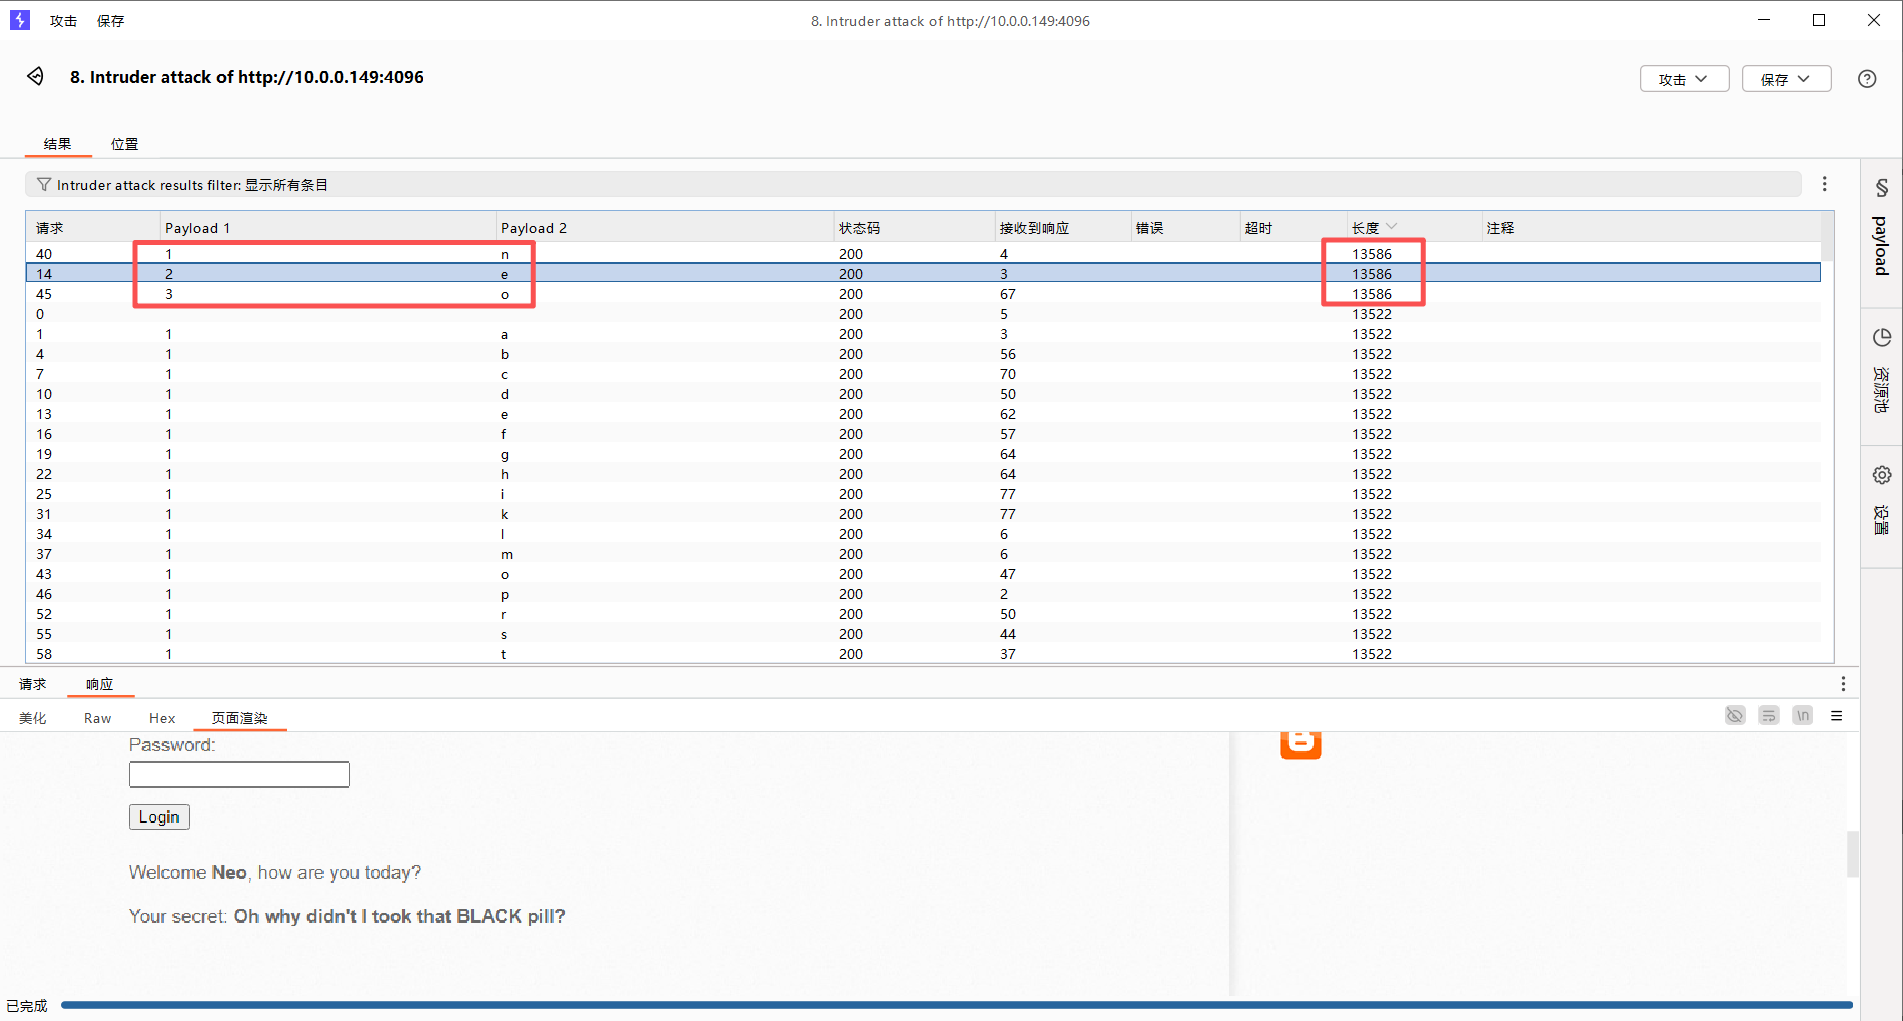Minimize the Intruder attack window
This screenshot has height=1021, width=1903.
point(1764,20)
